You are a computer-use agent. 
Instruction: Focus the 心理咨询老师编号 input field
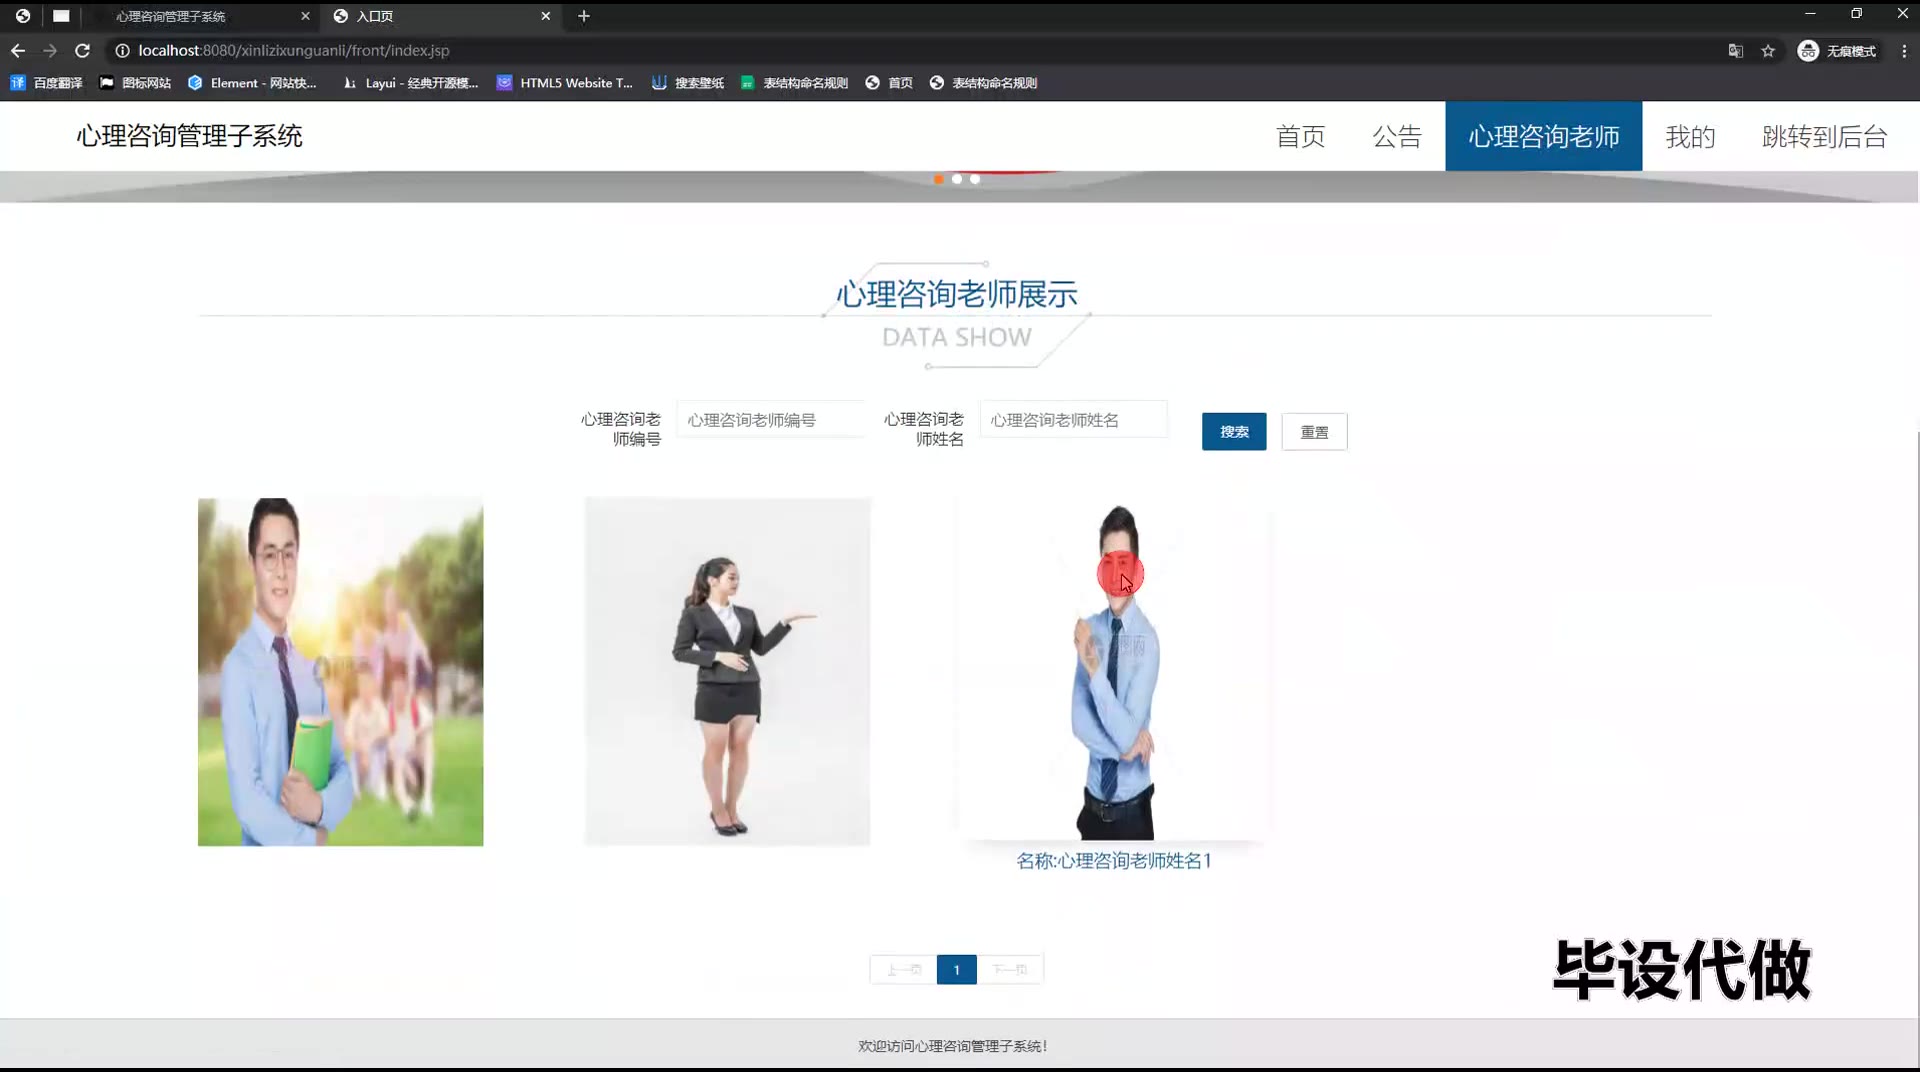[x=770, y=420]
